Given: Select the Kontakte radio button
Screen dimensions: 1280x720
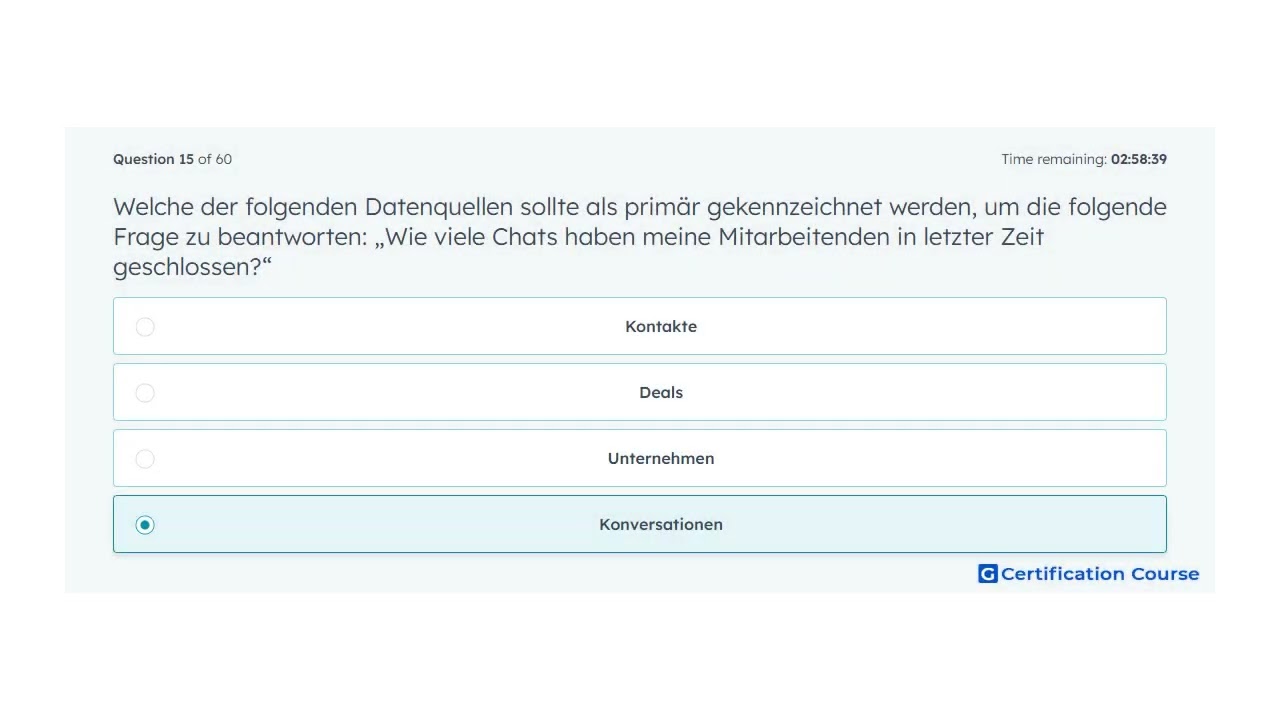Looking at the screenshot, I should click(145, 327).
